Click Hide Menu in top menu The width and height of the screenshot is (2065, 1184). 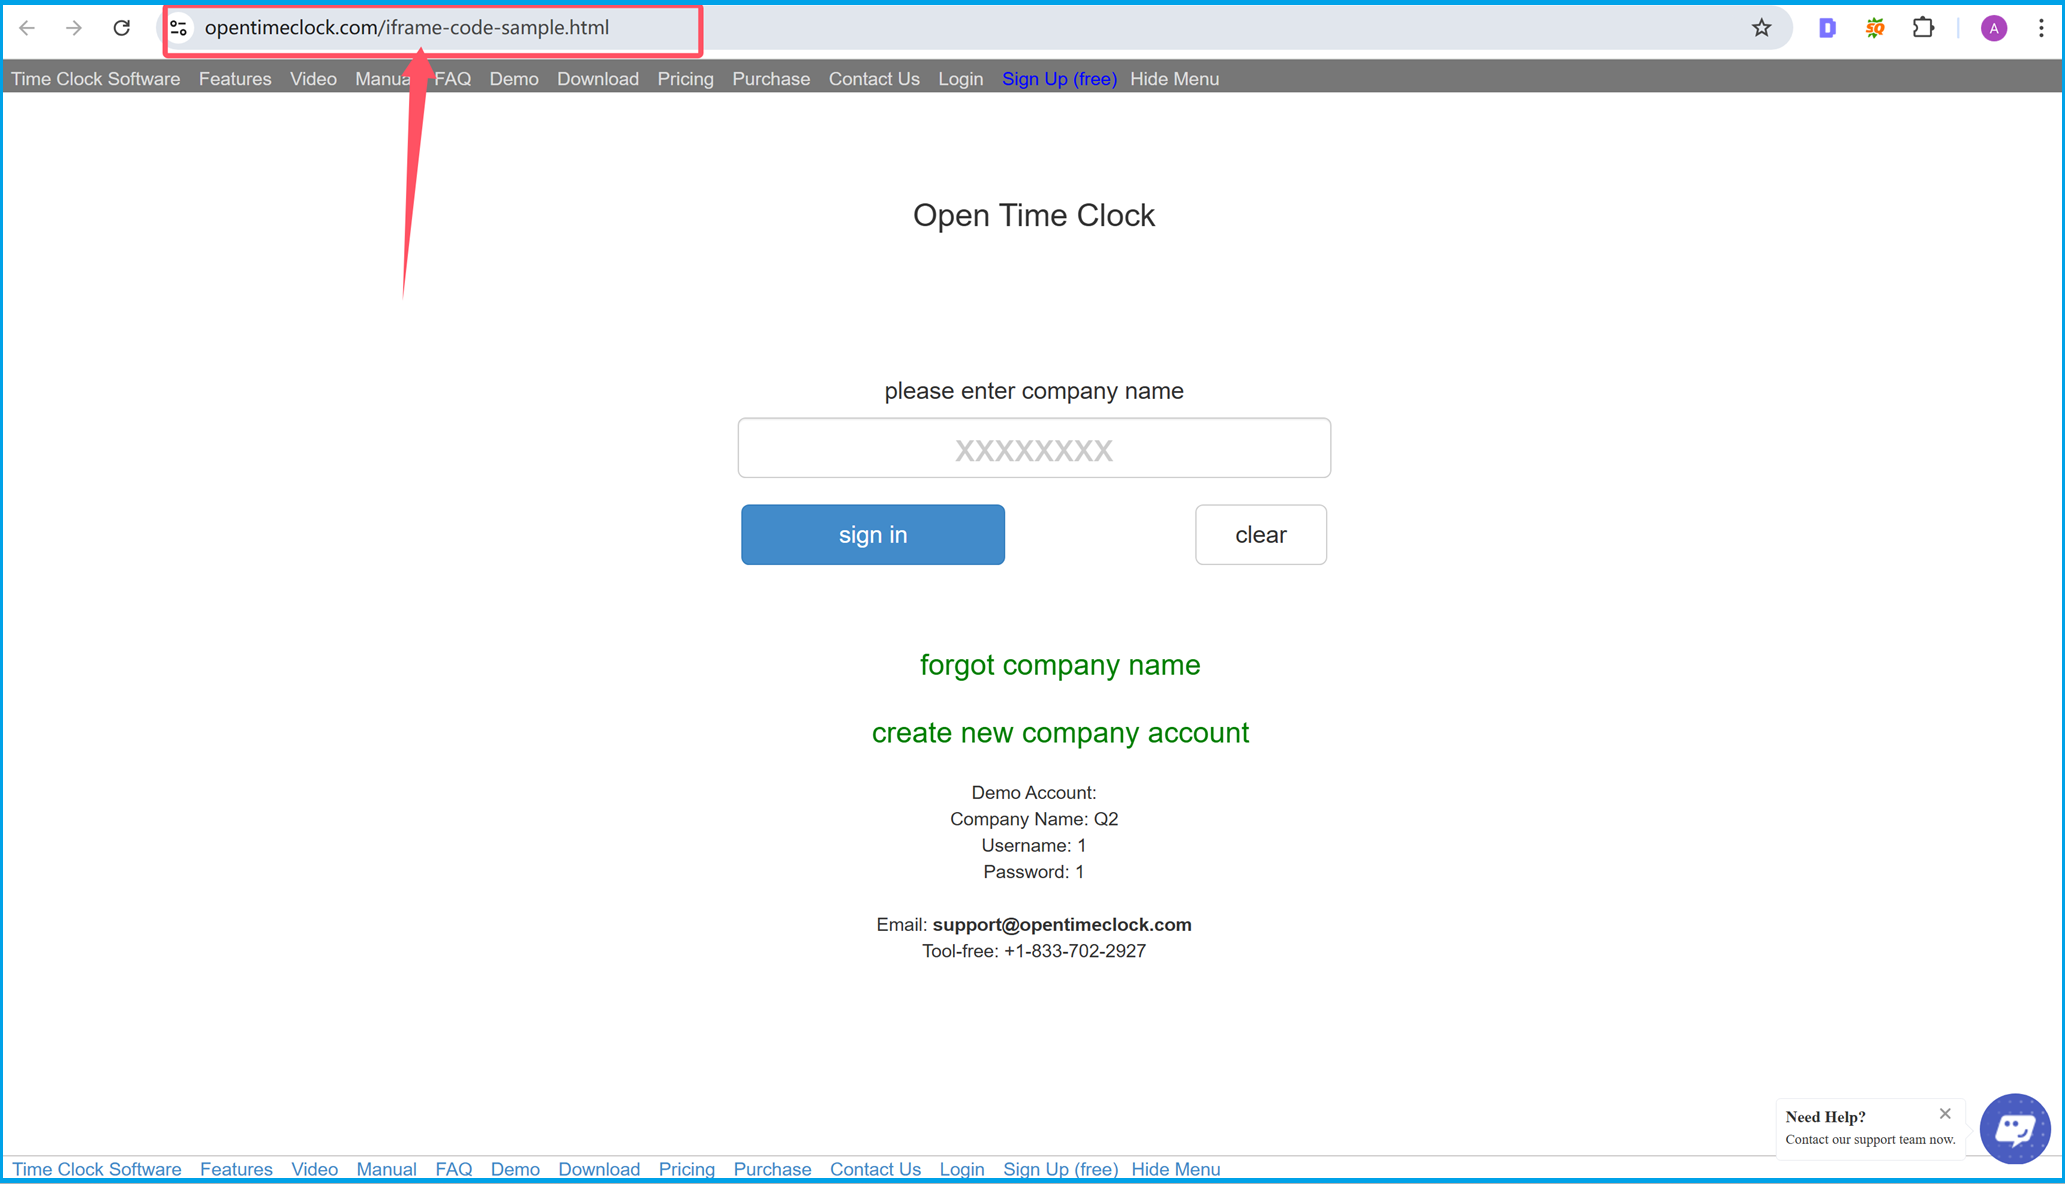pos(1175,79)
